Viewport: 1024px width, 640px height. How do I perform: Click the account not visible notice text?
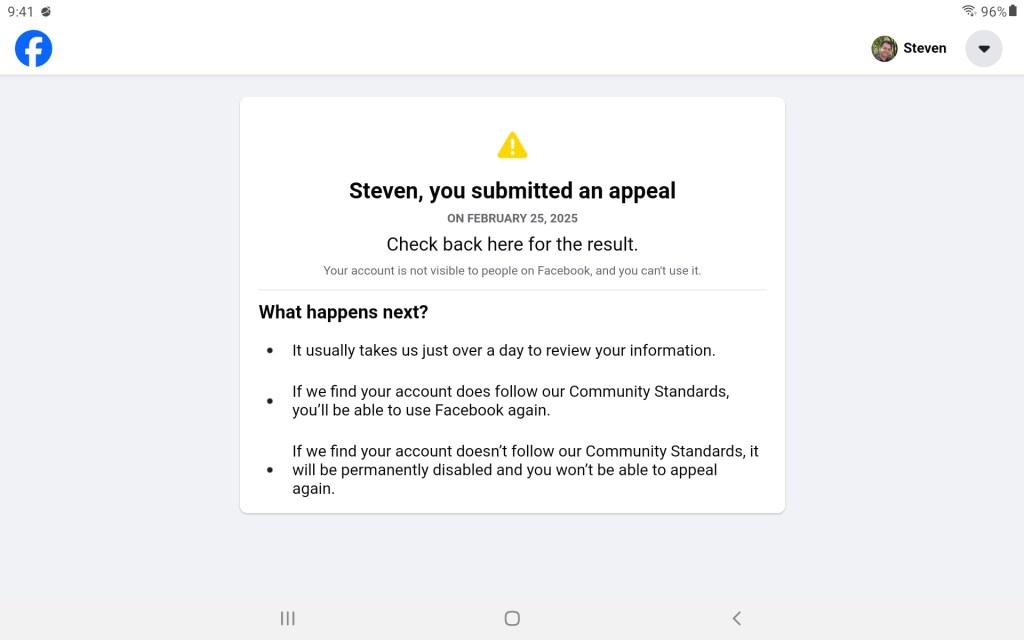point(512,271)
